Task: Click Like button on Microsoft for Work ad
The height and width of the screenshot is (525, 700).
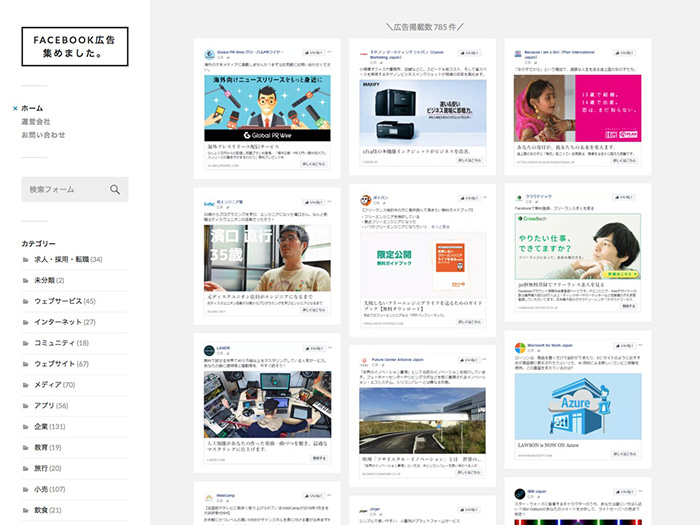Action: tap(625, 346)
